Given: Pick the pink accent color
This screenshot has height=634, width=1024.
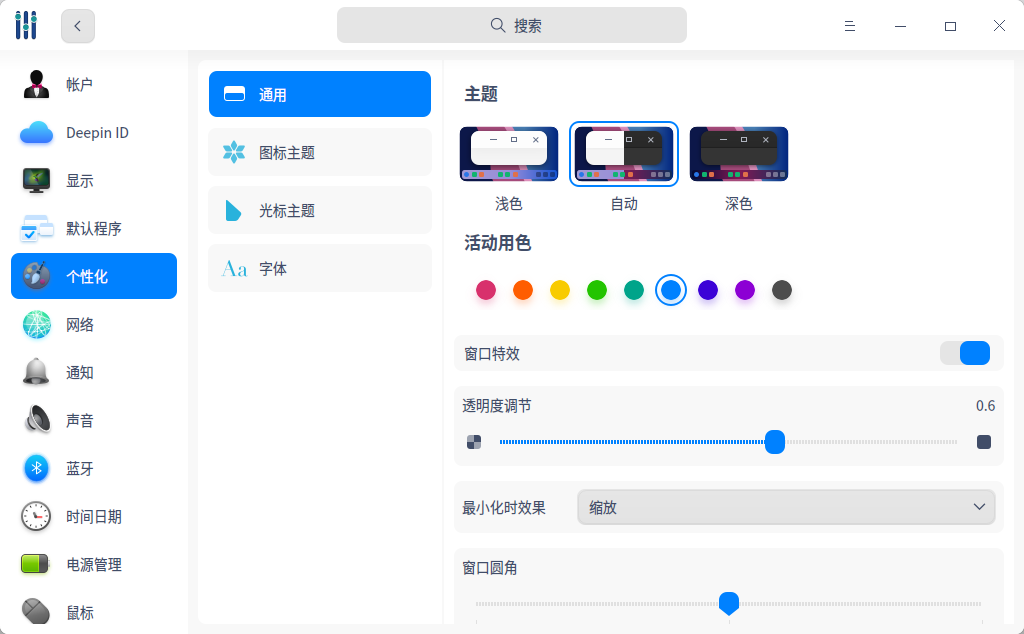Looking at the screenshot, I should [486, 290].
